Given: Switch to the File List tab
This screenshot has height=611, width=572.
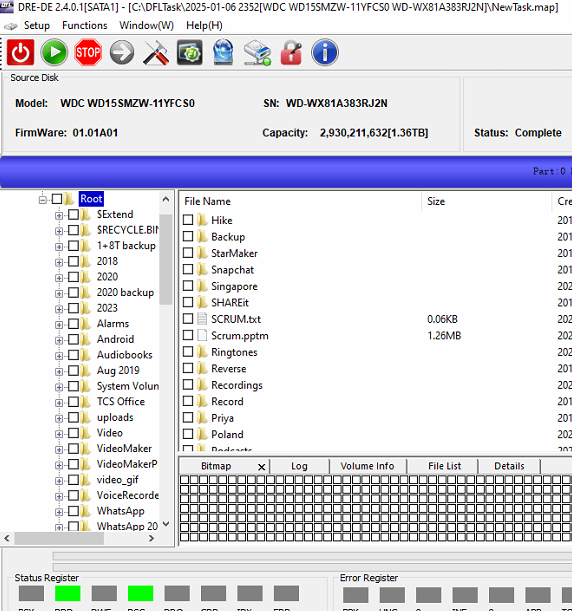Looking at the screenshot, I should 445,466.
